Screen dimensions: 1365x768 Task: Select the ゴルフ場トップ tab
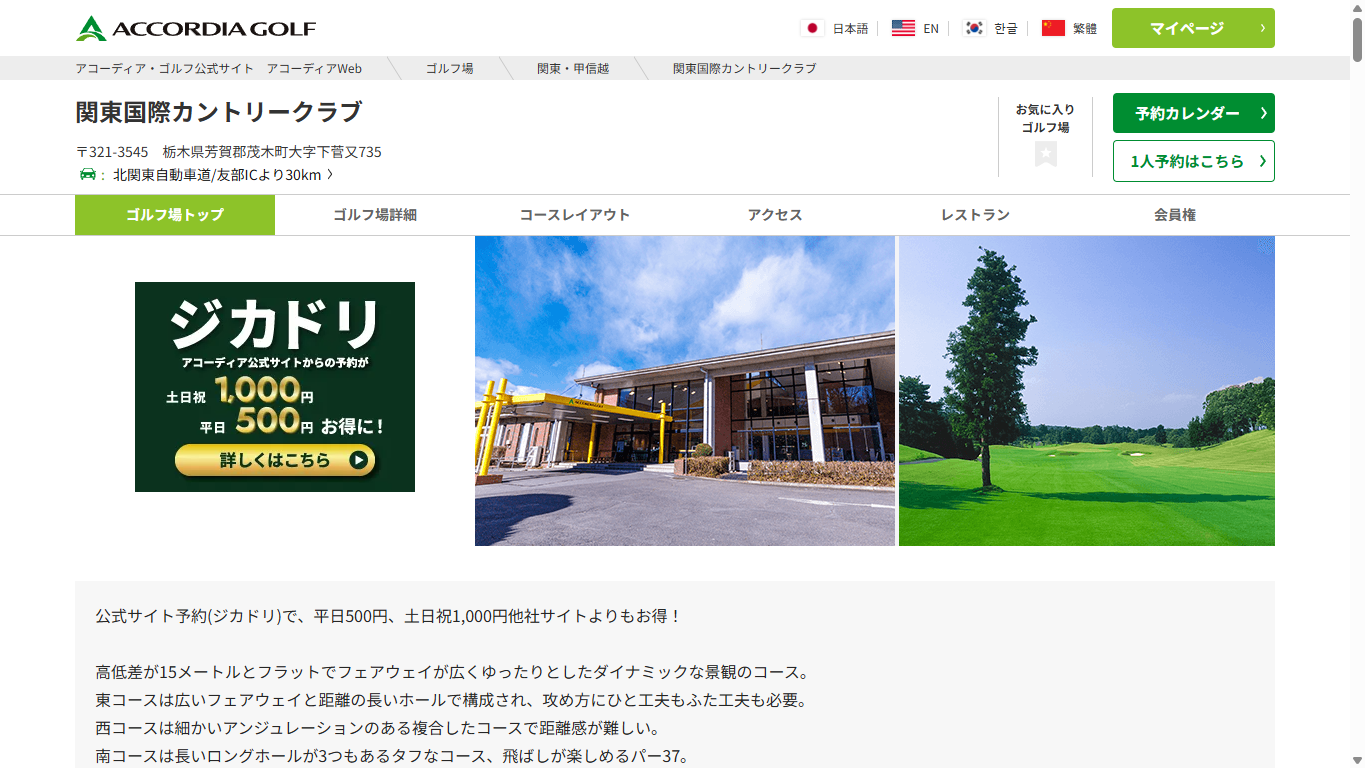[175, 215]
